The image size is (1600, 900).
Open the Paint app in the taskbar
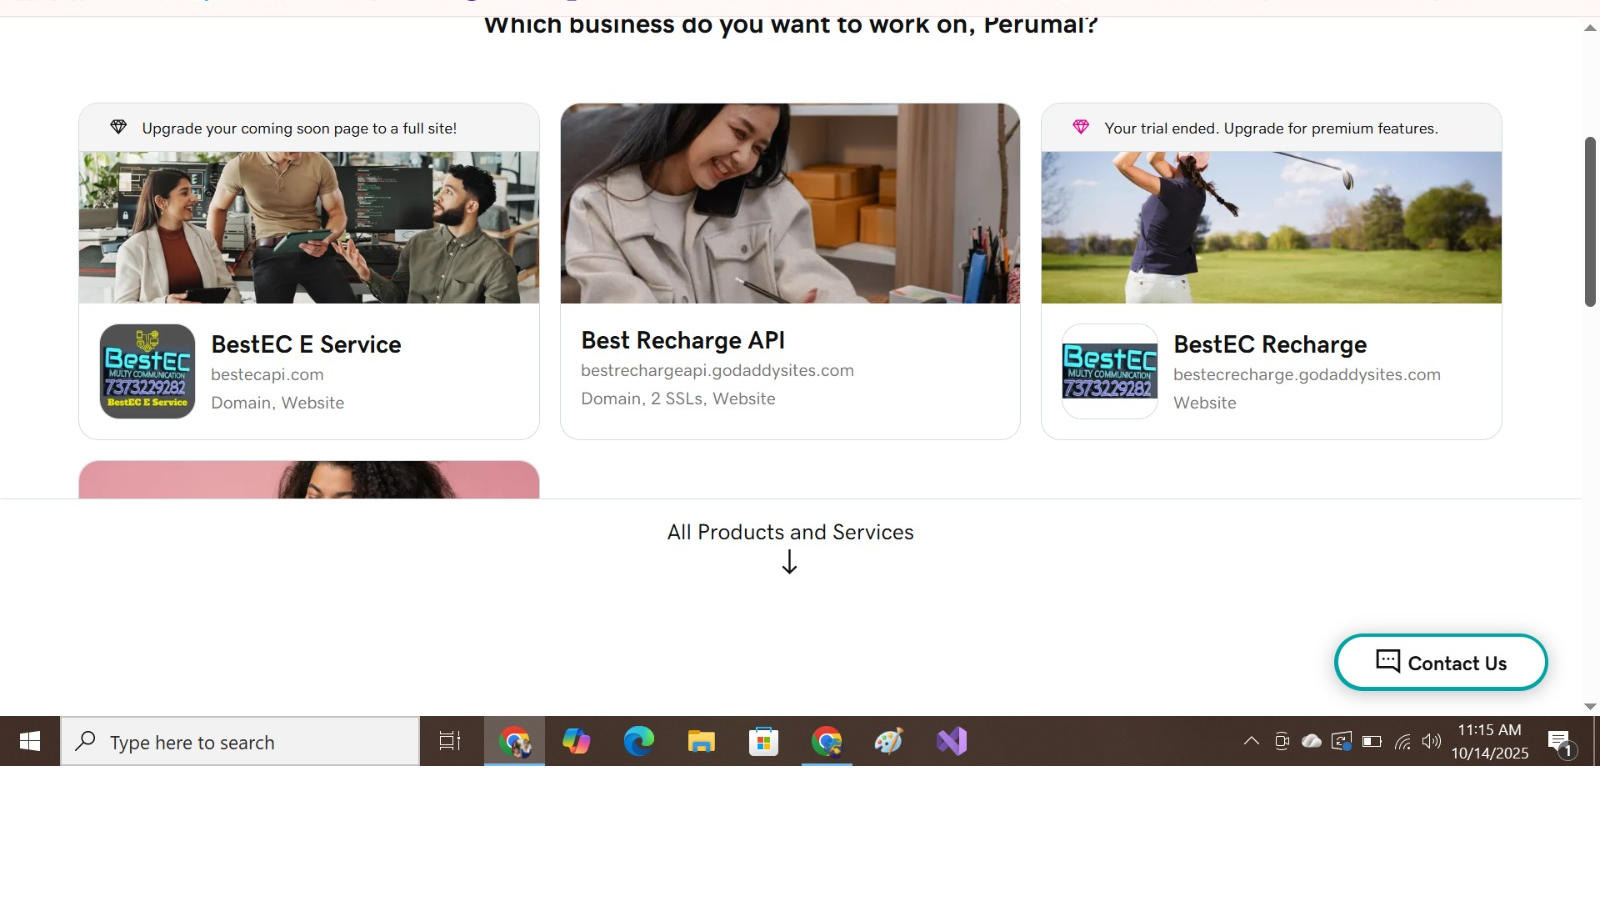tap(889, 742)
